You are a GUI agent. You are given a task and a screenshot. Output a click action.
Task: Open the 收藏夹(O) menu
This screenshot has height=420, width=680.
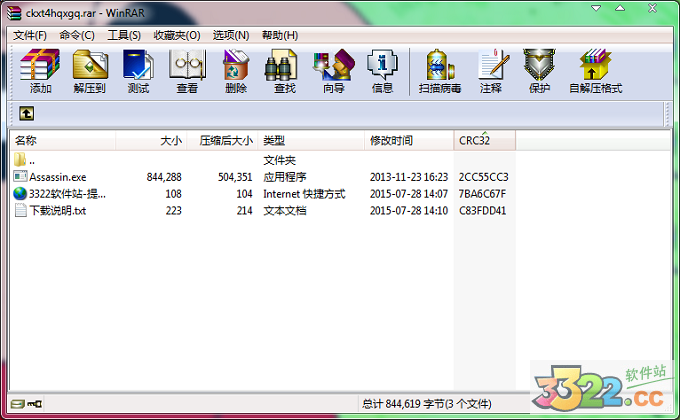tap(177, 35)
